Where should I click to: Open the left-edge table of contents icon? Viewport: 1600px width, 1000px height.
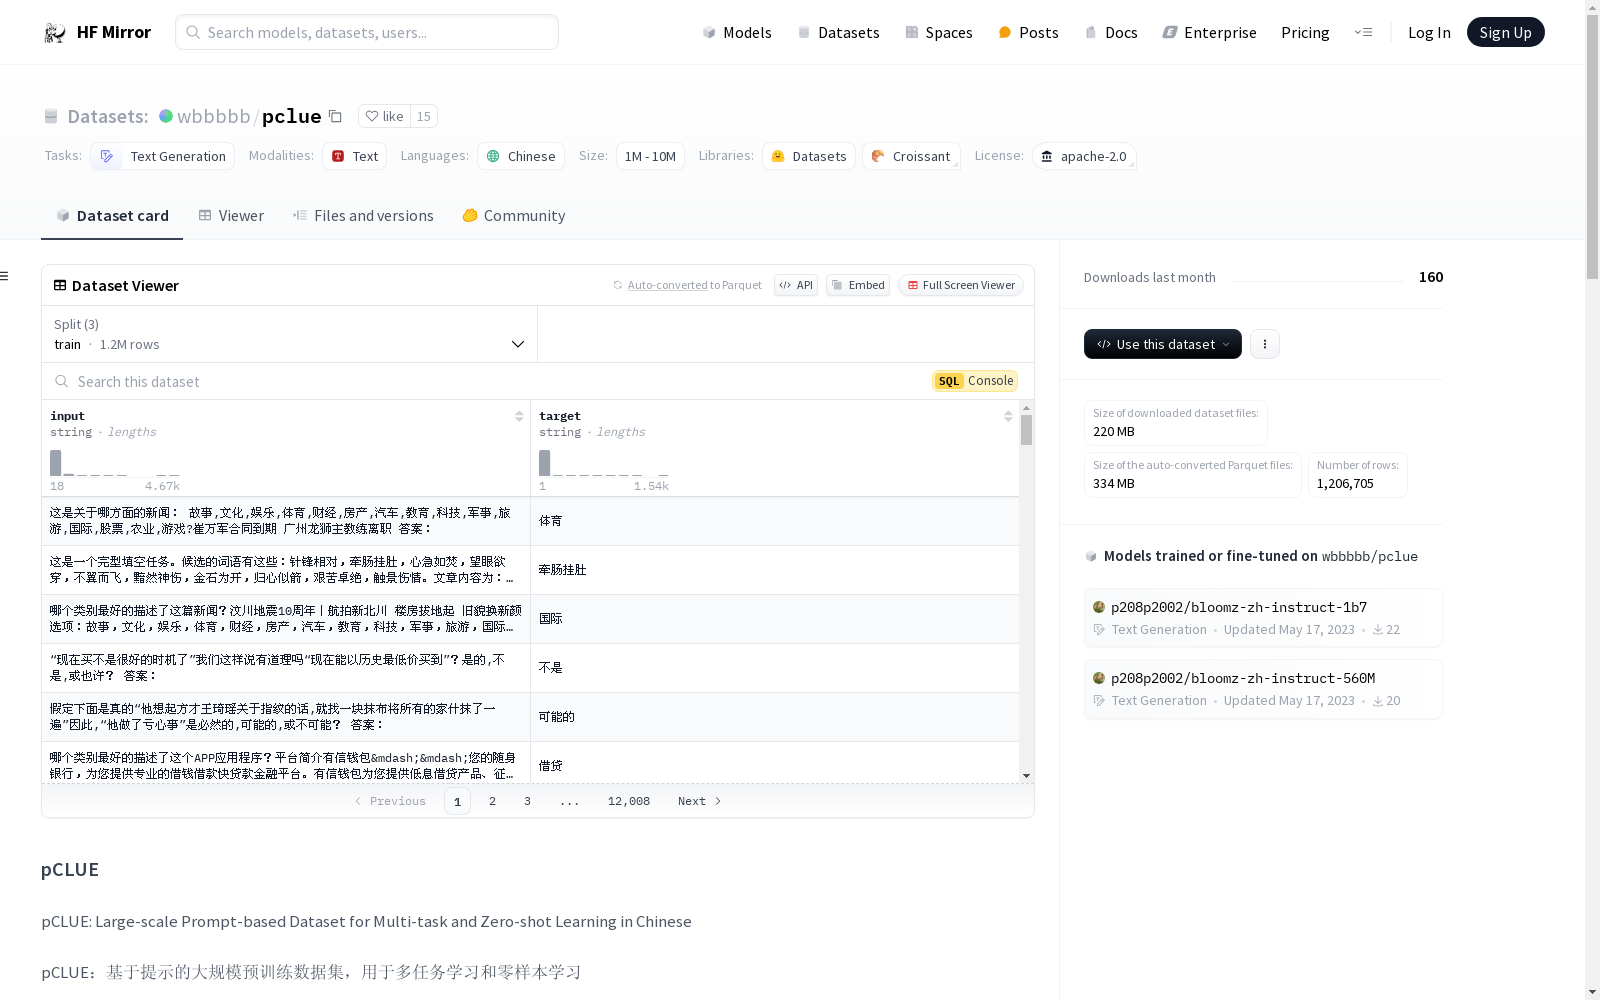[x=5, y=276]
